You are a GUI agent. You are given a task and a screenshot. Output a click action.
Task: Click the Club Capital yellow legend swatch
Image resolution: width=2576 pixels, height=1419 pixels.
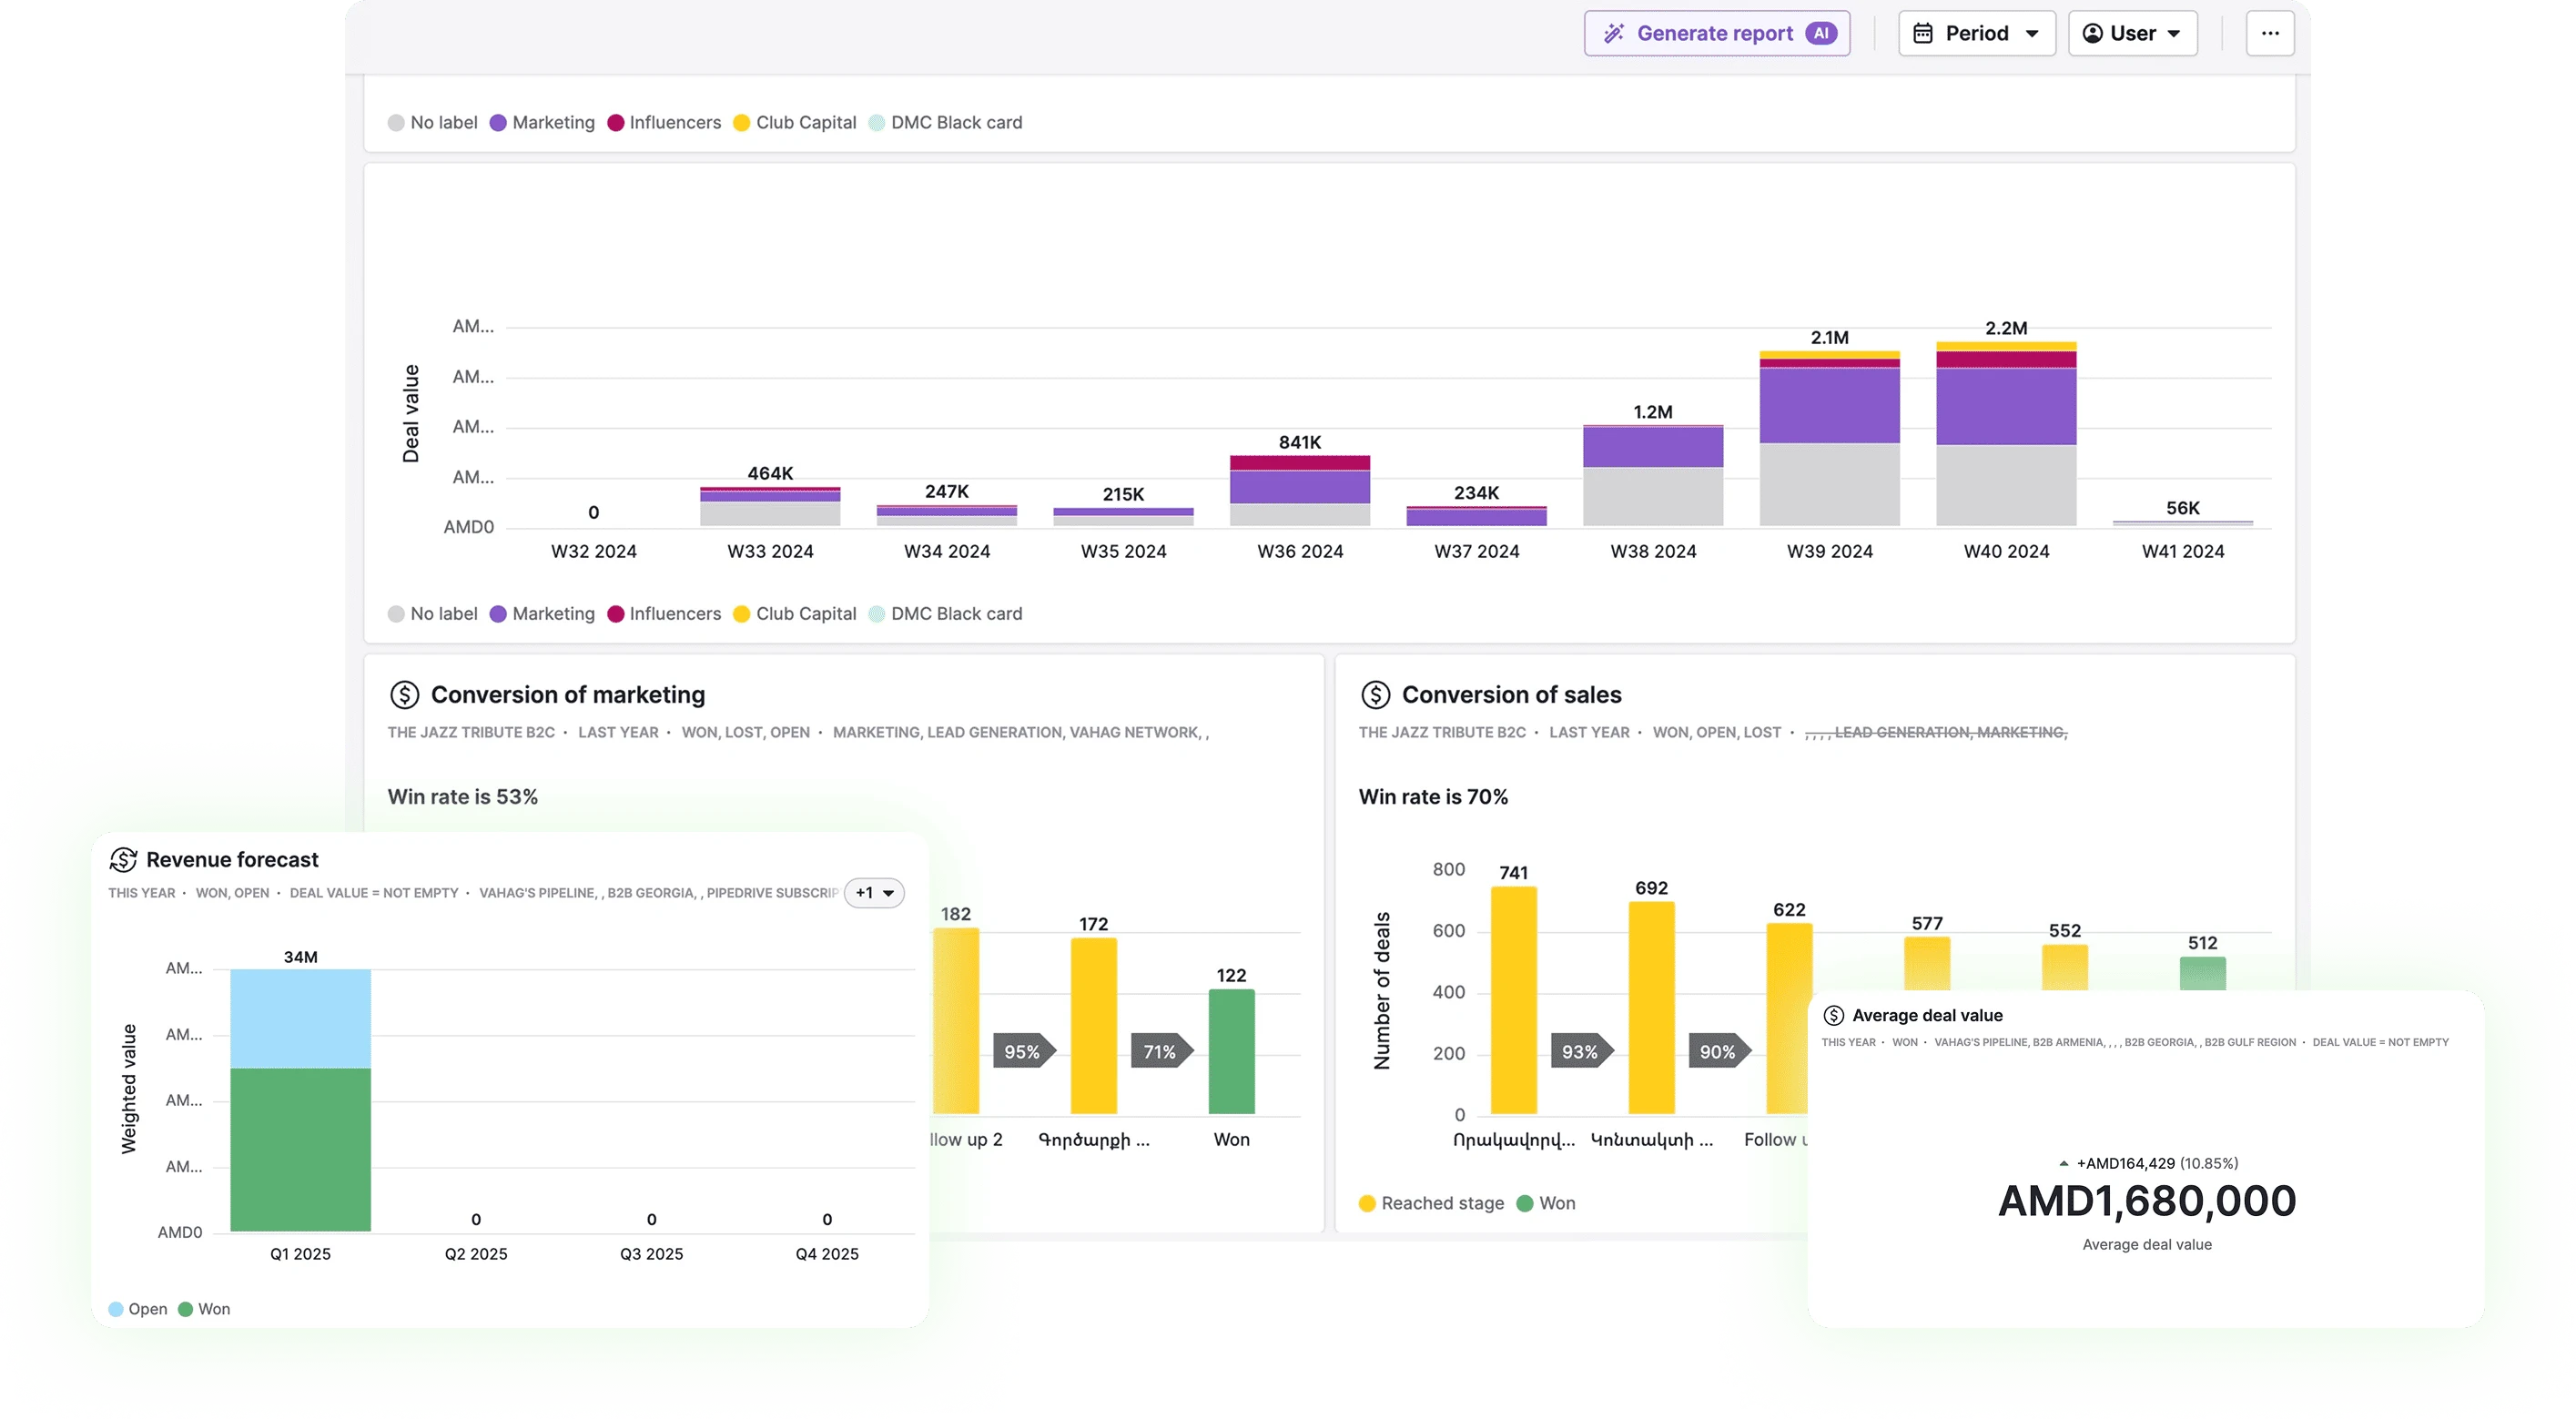(x=741, y=614)
